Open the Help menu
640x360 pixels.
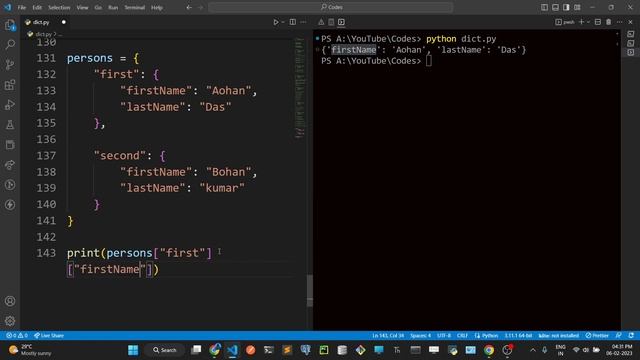click(x=157, y=7)
